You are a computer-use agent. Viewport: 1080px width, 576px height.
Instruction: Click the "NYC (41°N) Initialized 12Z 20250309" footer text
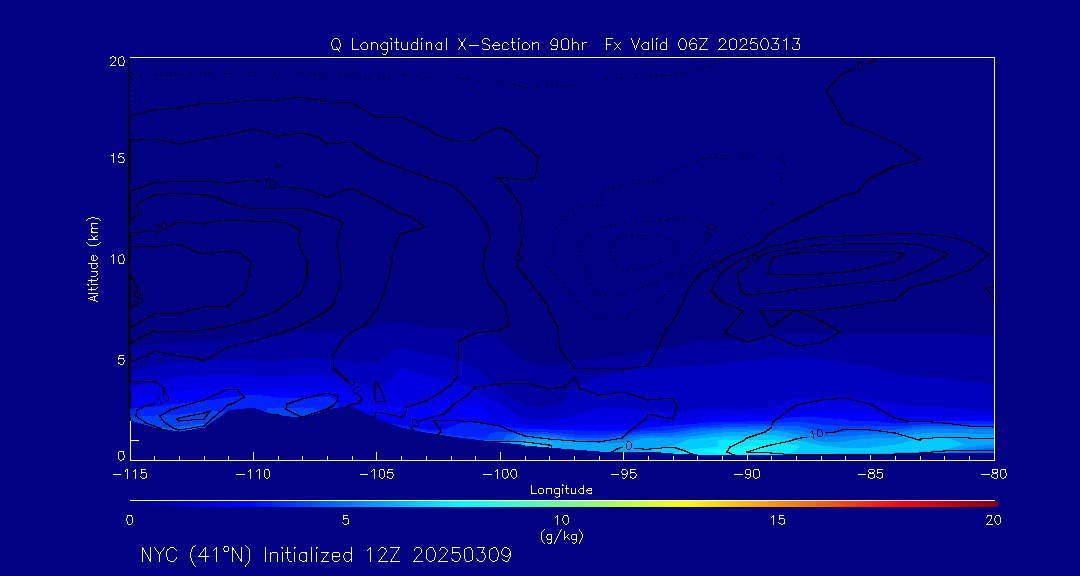coord(326,555)
